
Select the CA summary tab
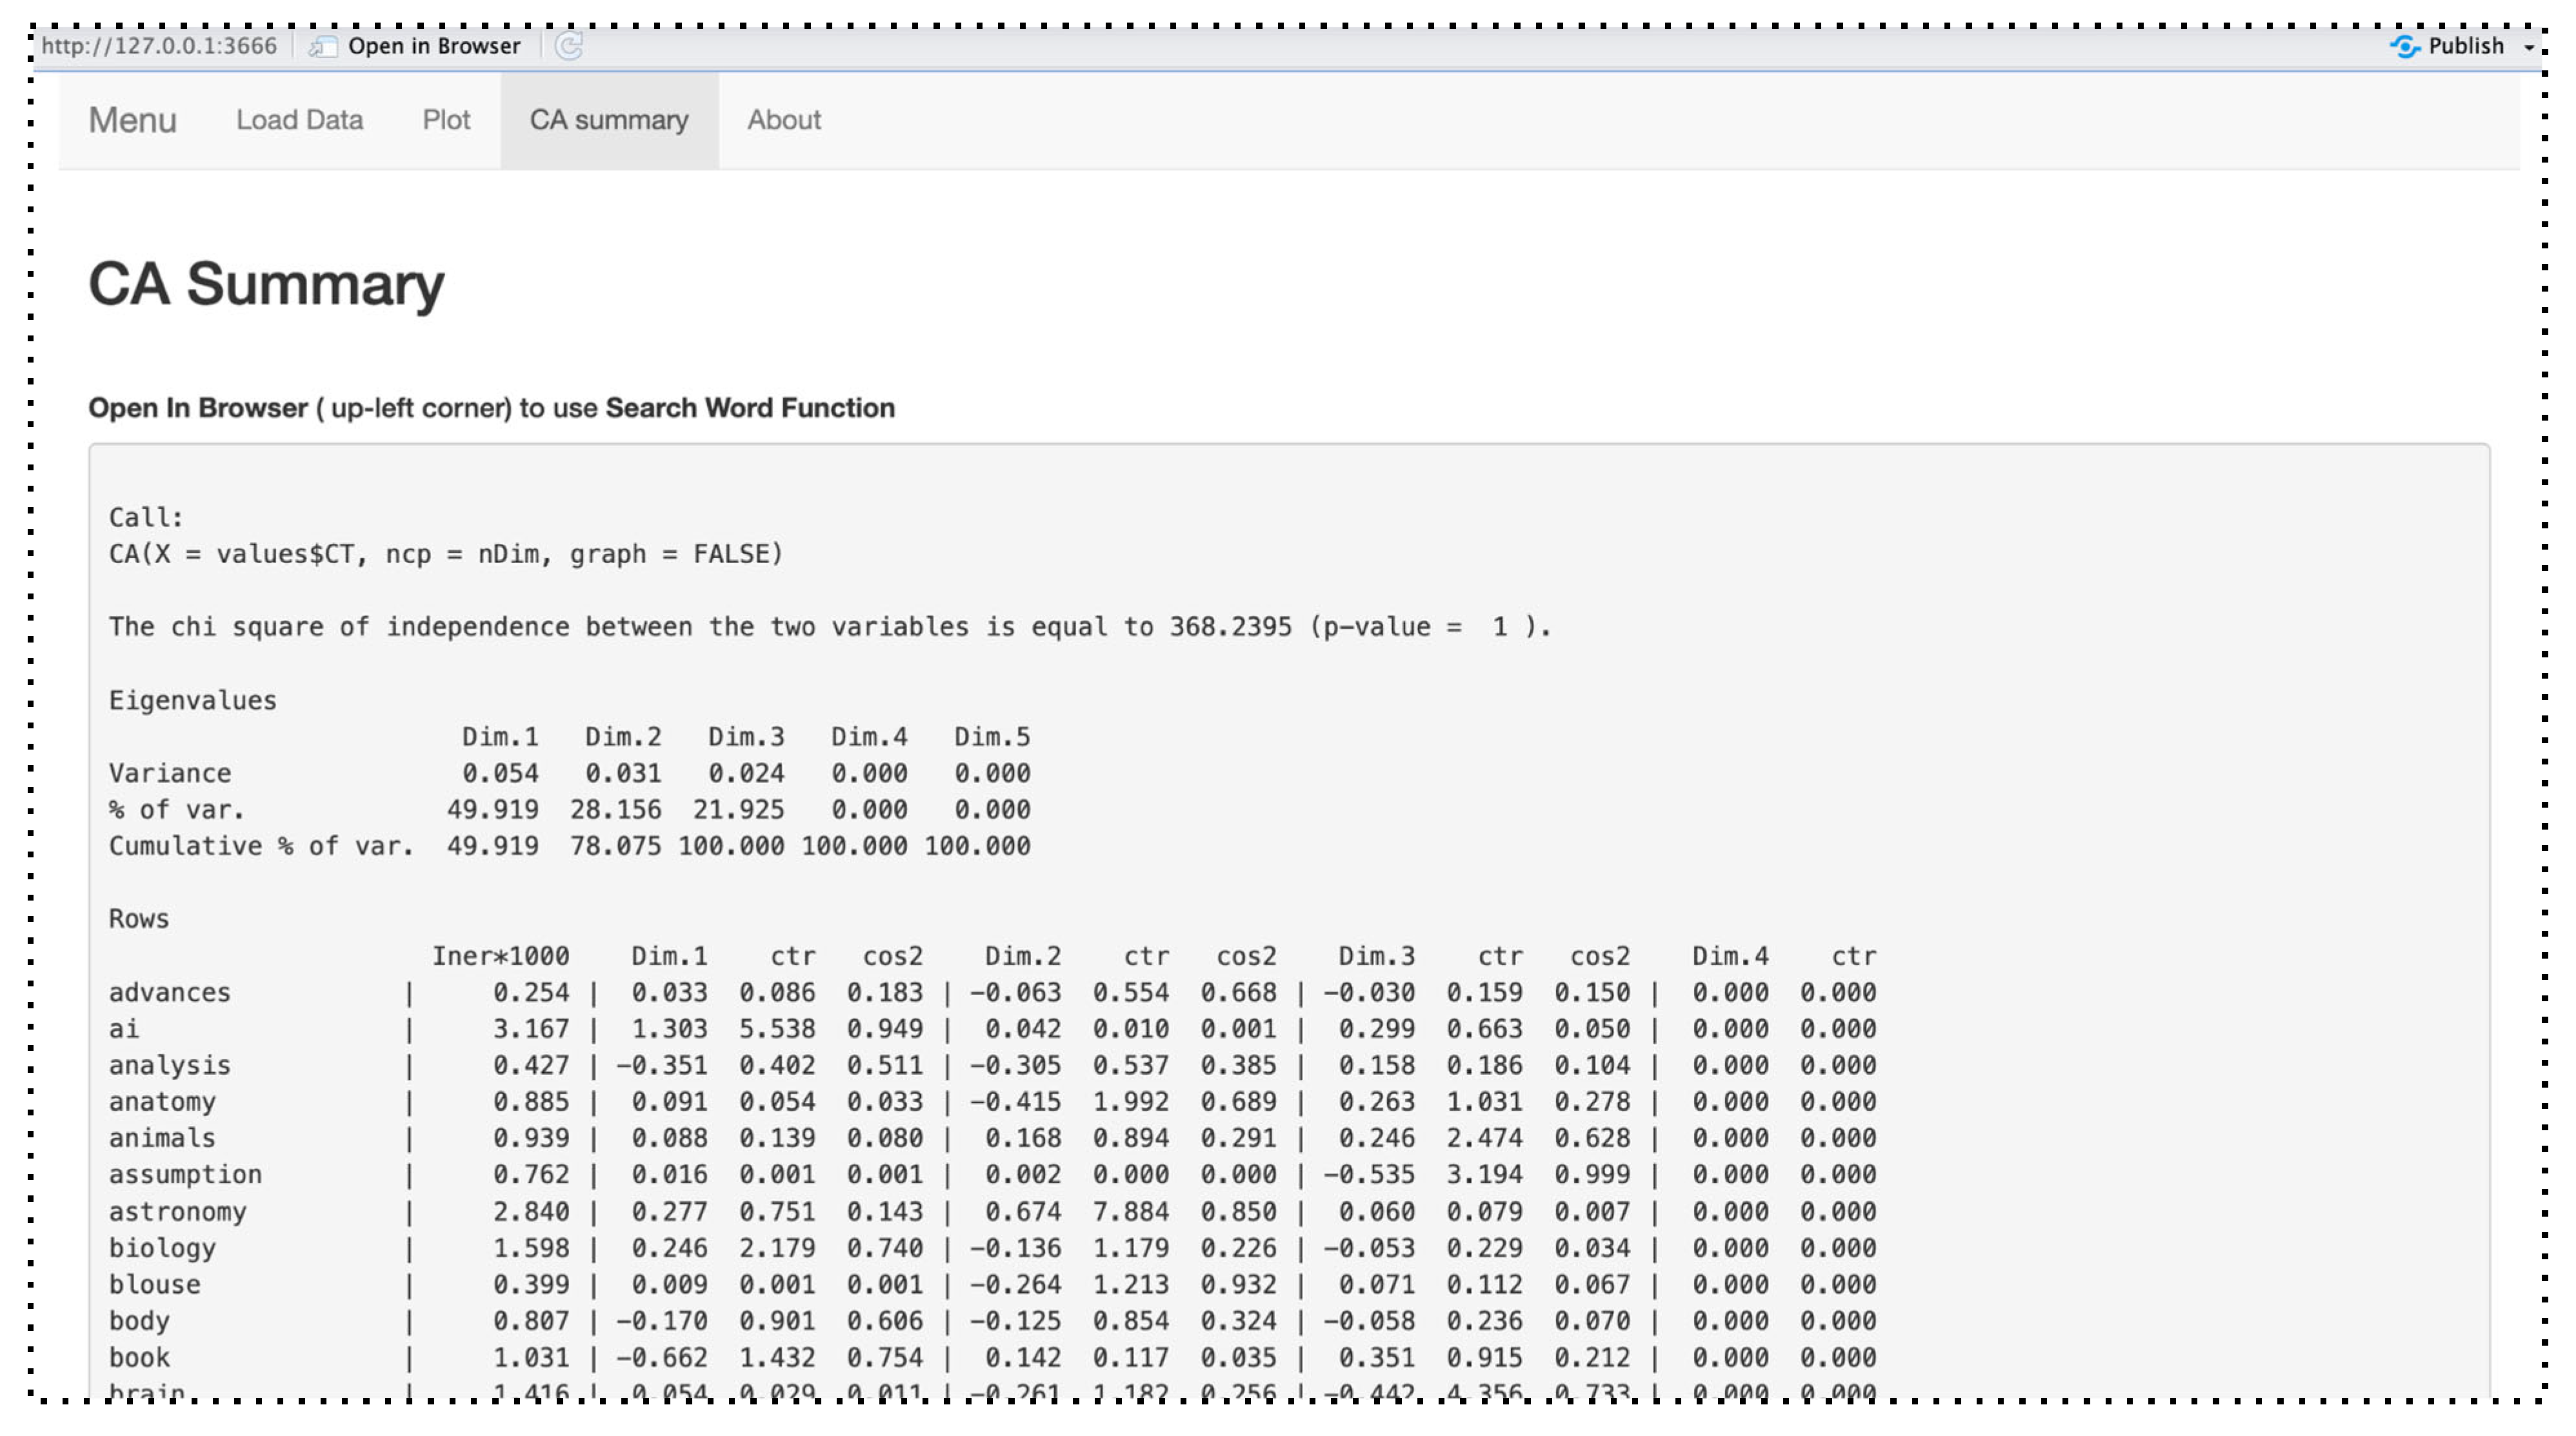tap(608, 120)
